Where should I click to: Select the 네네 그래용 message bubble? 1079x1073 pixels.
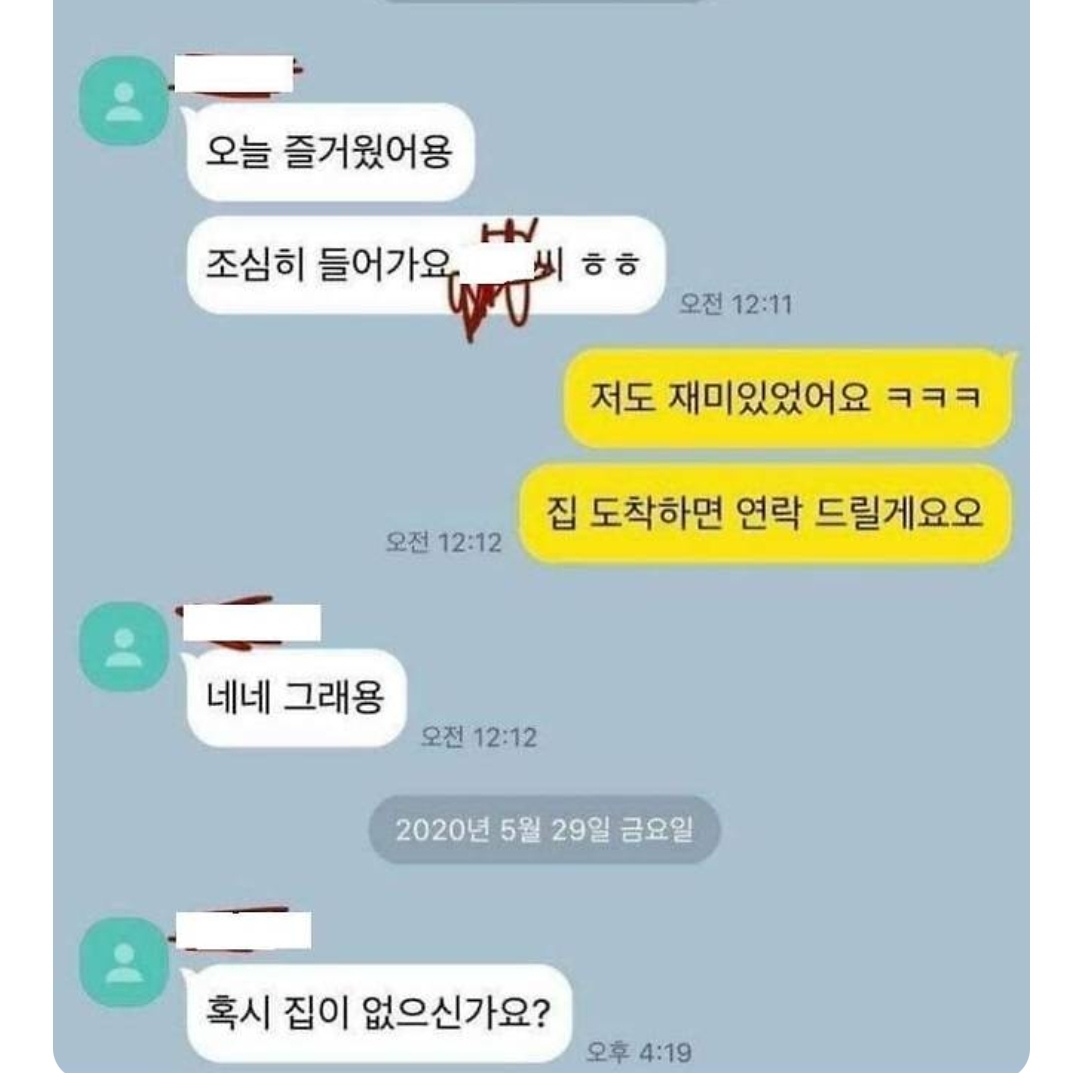[296, 698]
